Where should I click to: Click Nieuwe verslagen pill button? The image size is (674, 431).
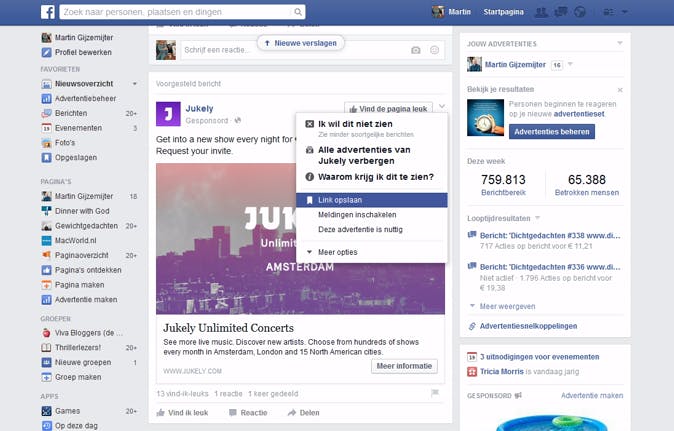coord(300,43)
